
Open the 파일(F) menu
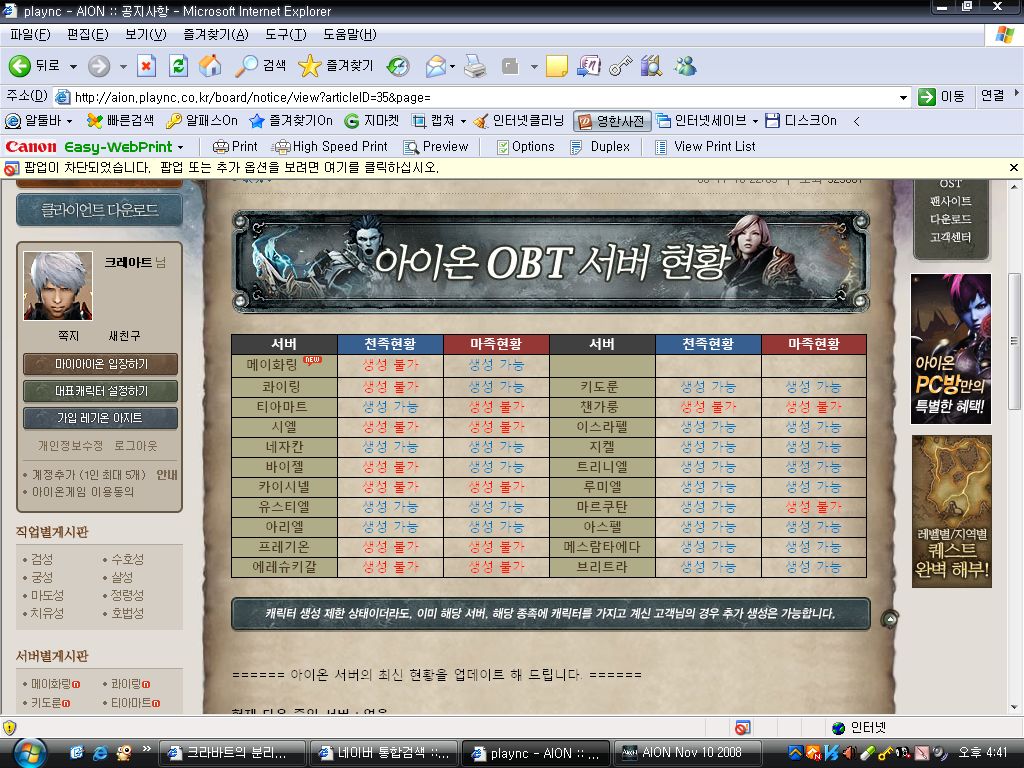[x=30, y=35]
